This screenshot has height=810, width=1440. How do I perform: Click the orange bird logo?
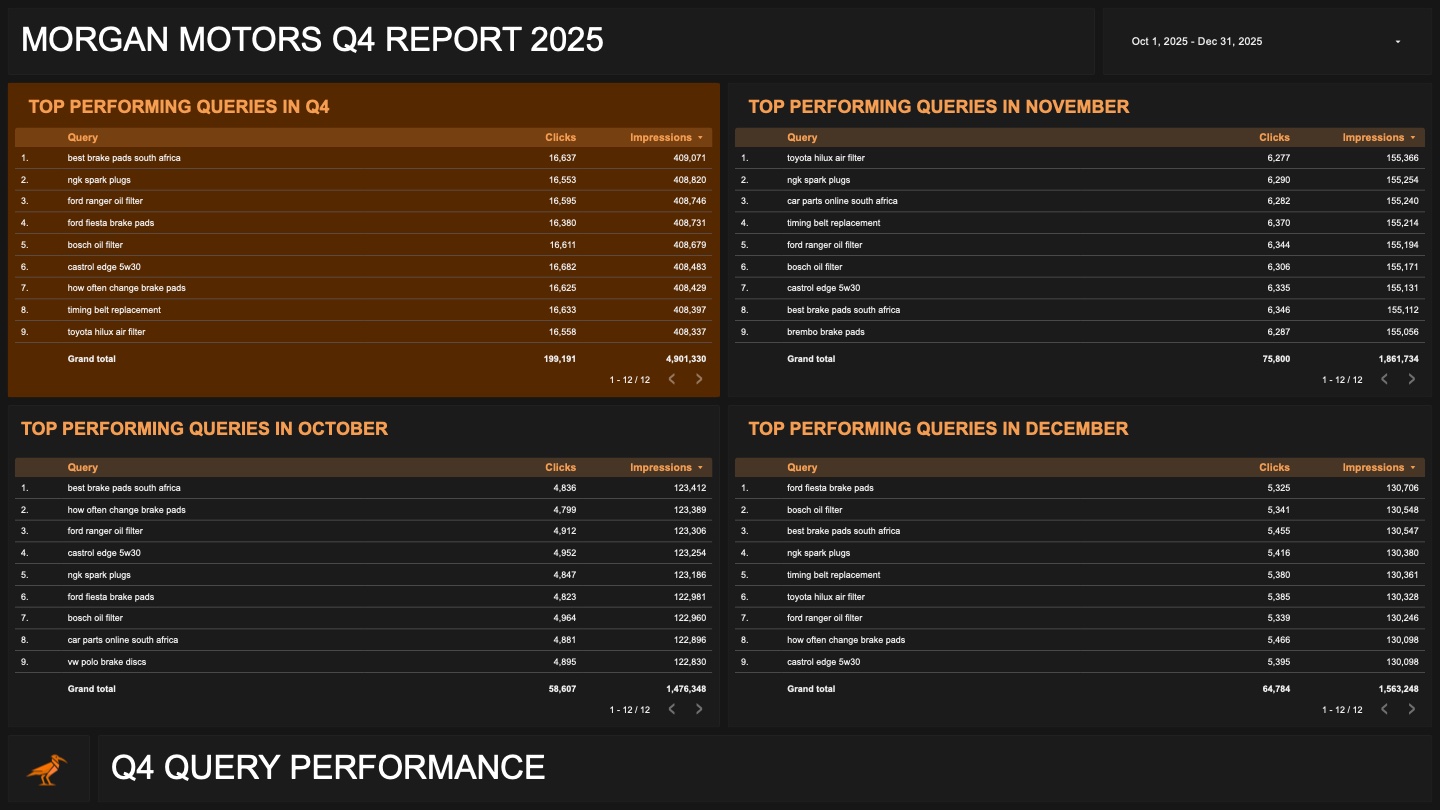point(48,768)
